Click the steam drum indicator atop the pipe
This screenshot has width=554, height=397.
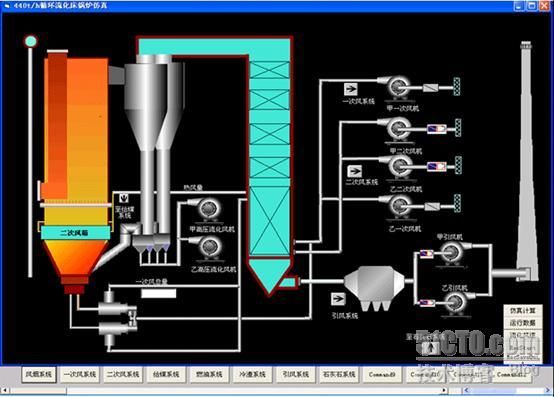30,41
